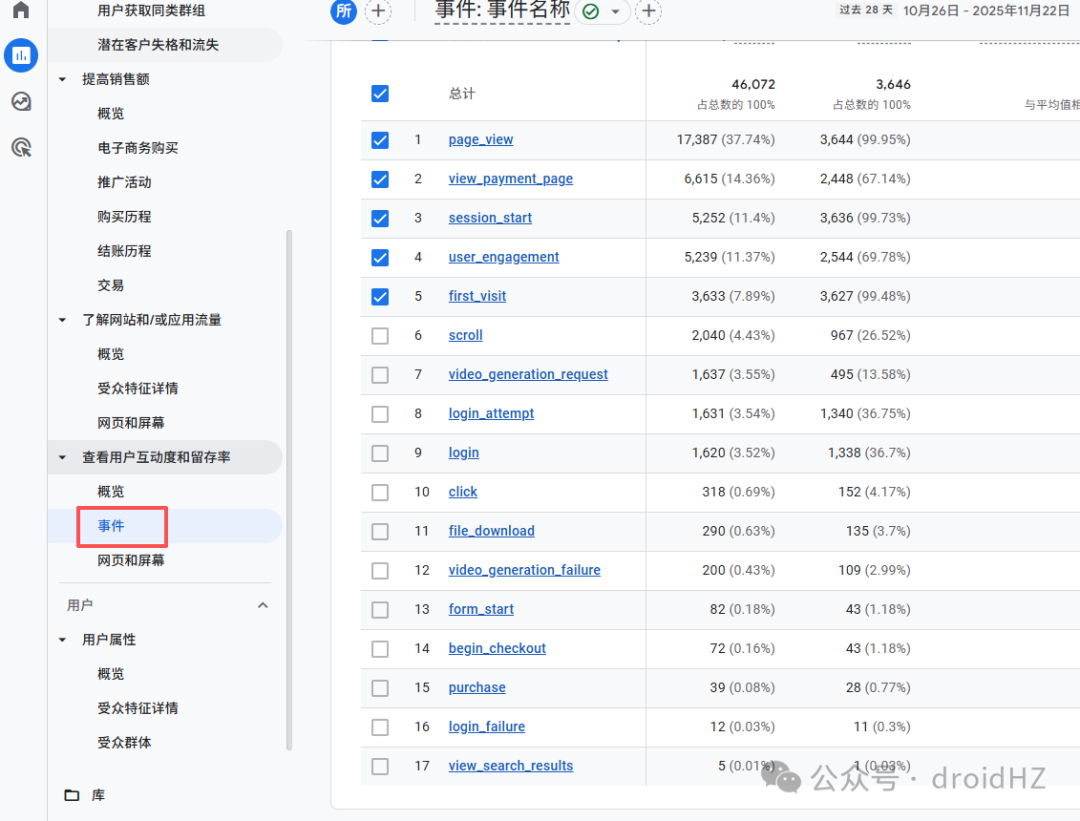Open the user_engagement event link

[x=503, y=258]
